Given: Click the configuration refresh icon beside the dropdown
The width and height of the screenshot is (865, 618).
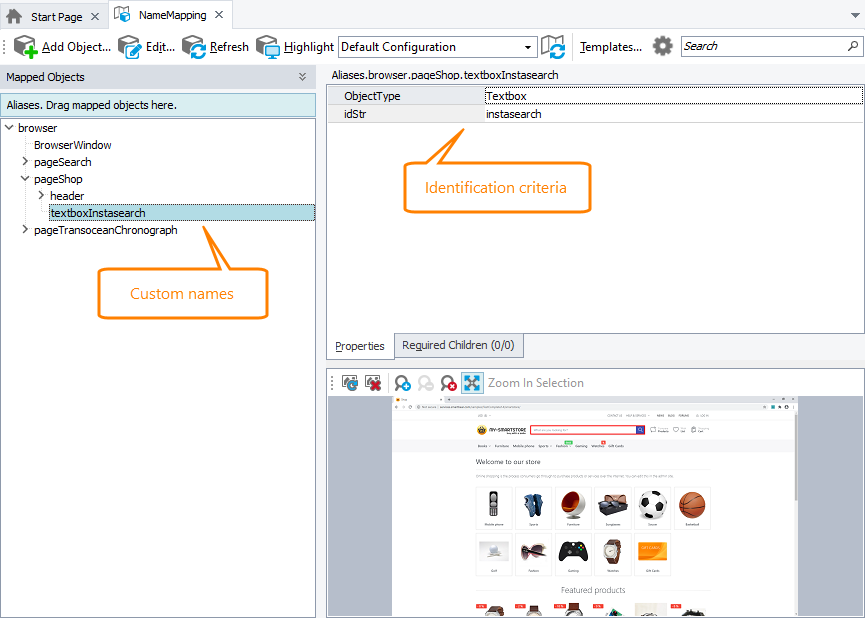Looking at the screenshot, I should [x=554, y=46].
